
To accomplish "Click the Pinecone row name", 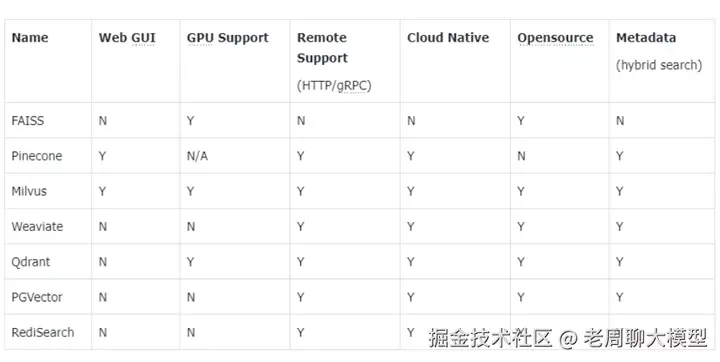I will [37, 156].
